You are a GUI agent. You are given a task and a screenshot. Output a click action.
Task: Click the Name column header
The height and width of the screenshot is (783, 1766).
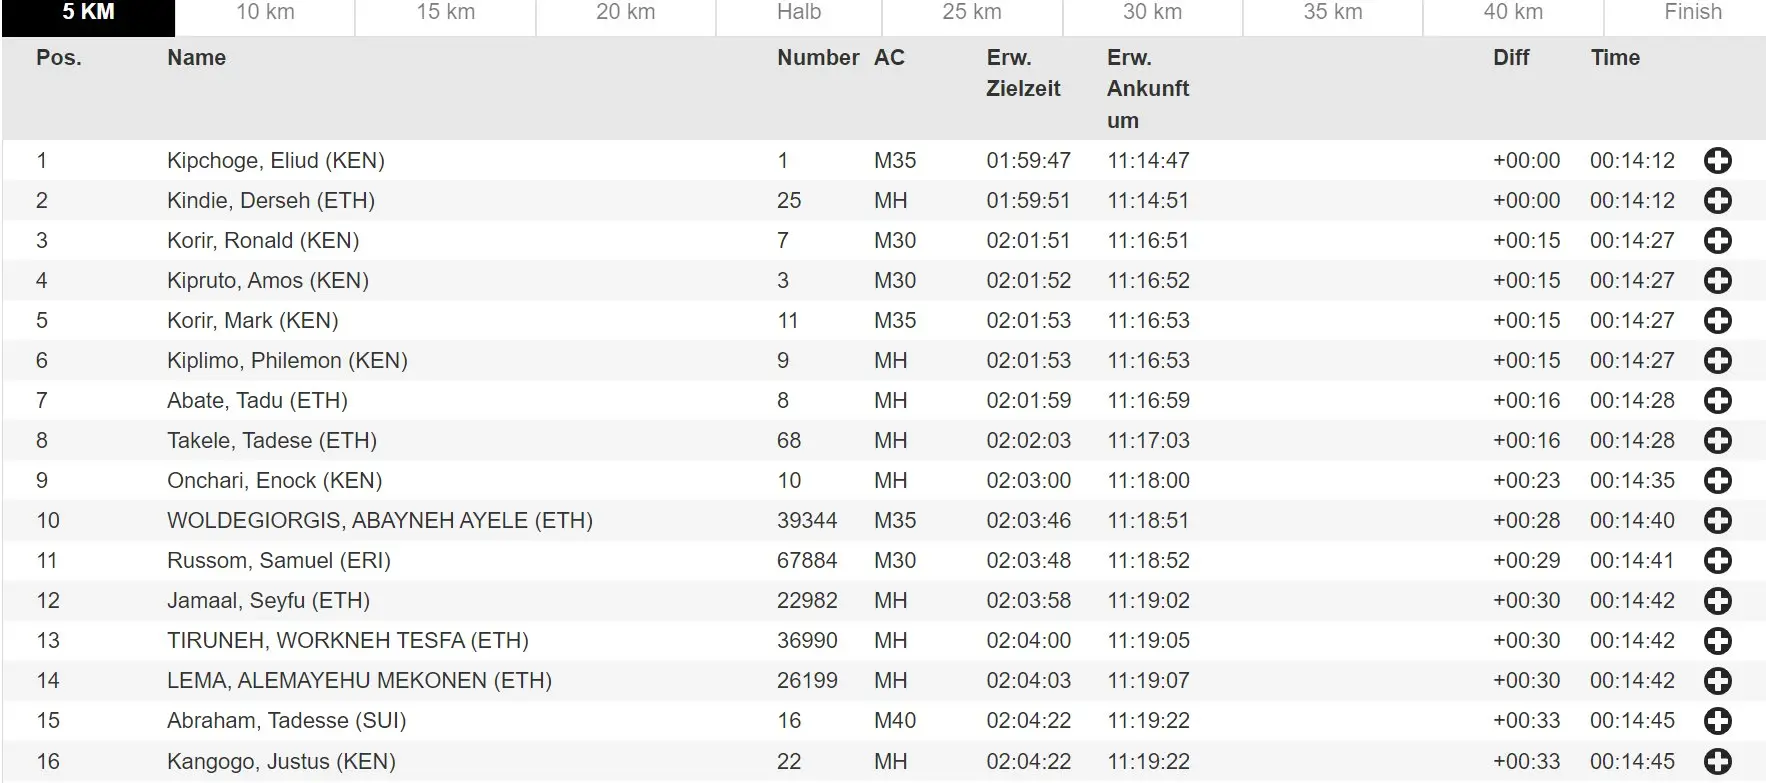pos(196,58)
